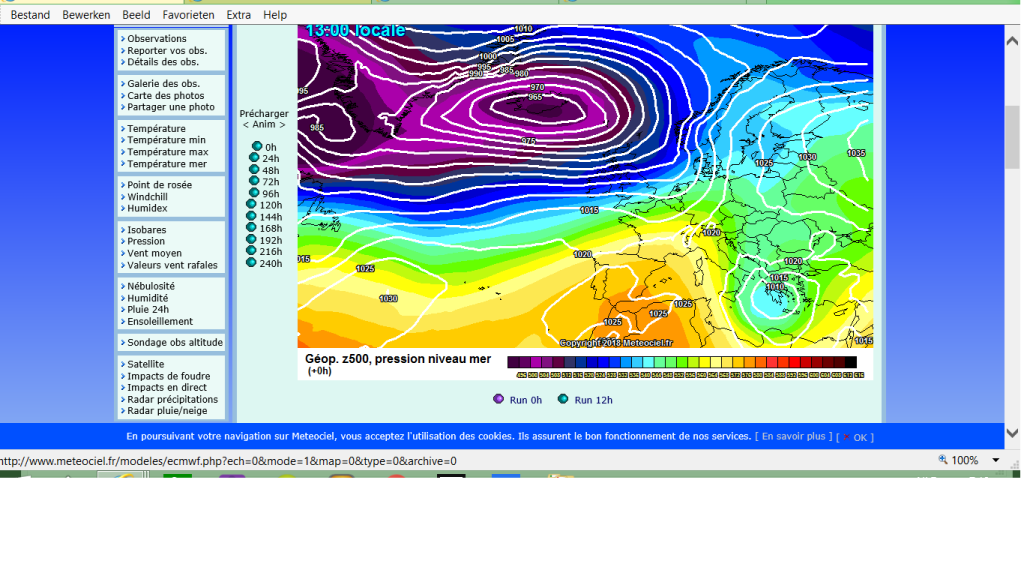The image size is (1024, 576).
Task: Open the Humidex page
Action: tap(147, 208)
